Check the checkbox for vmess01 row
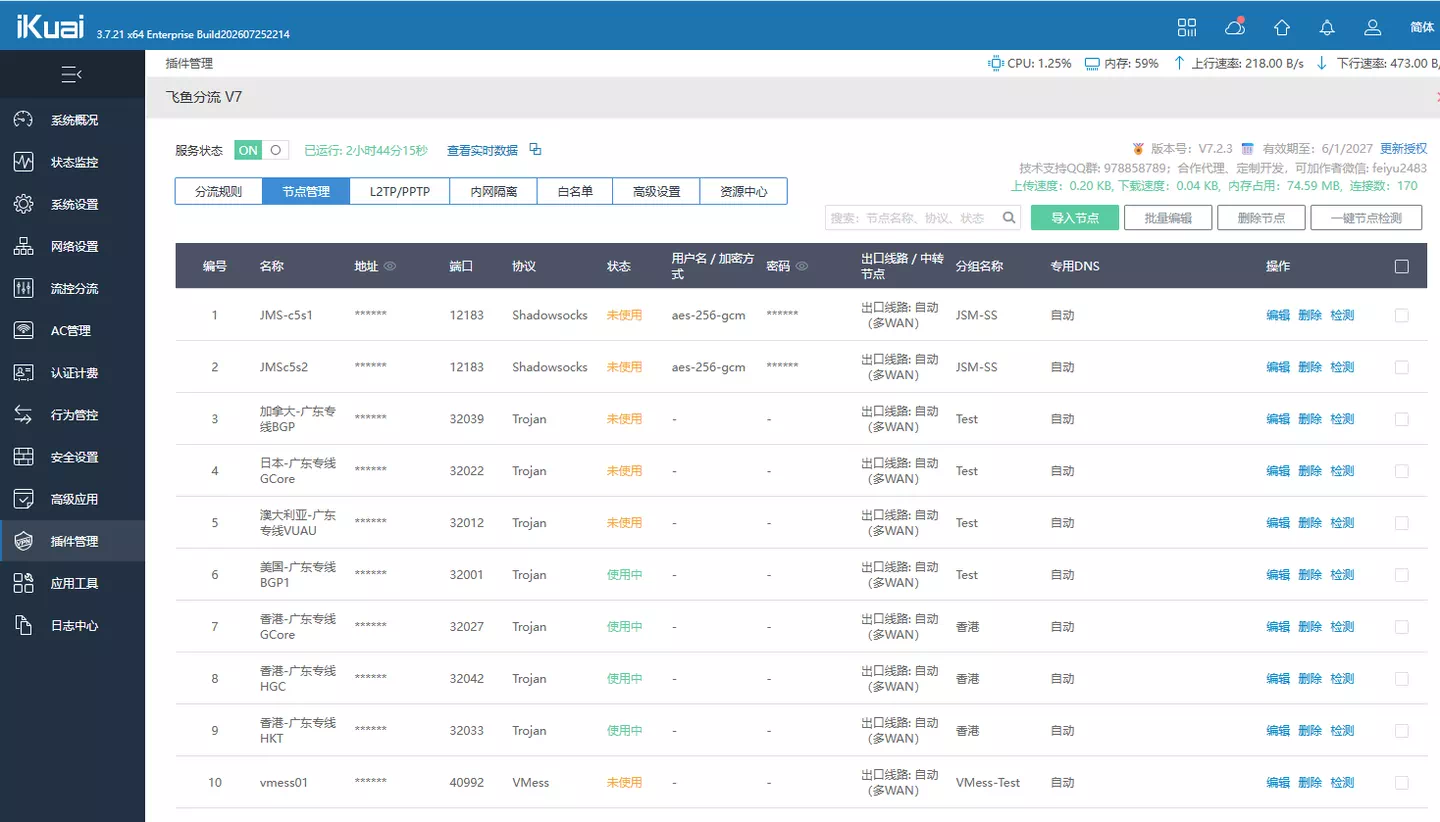 coord(1401,783)
